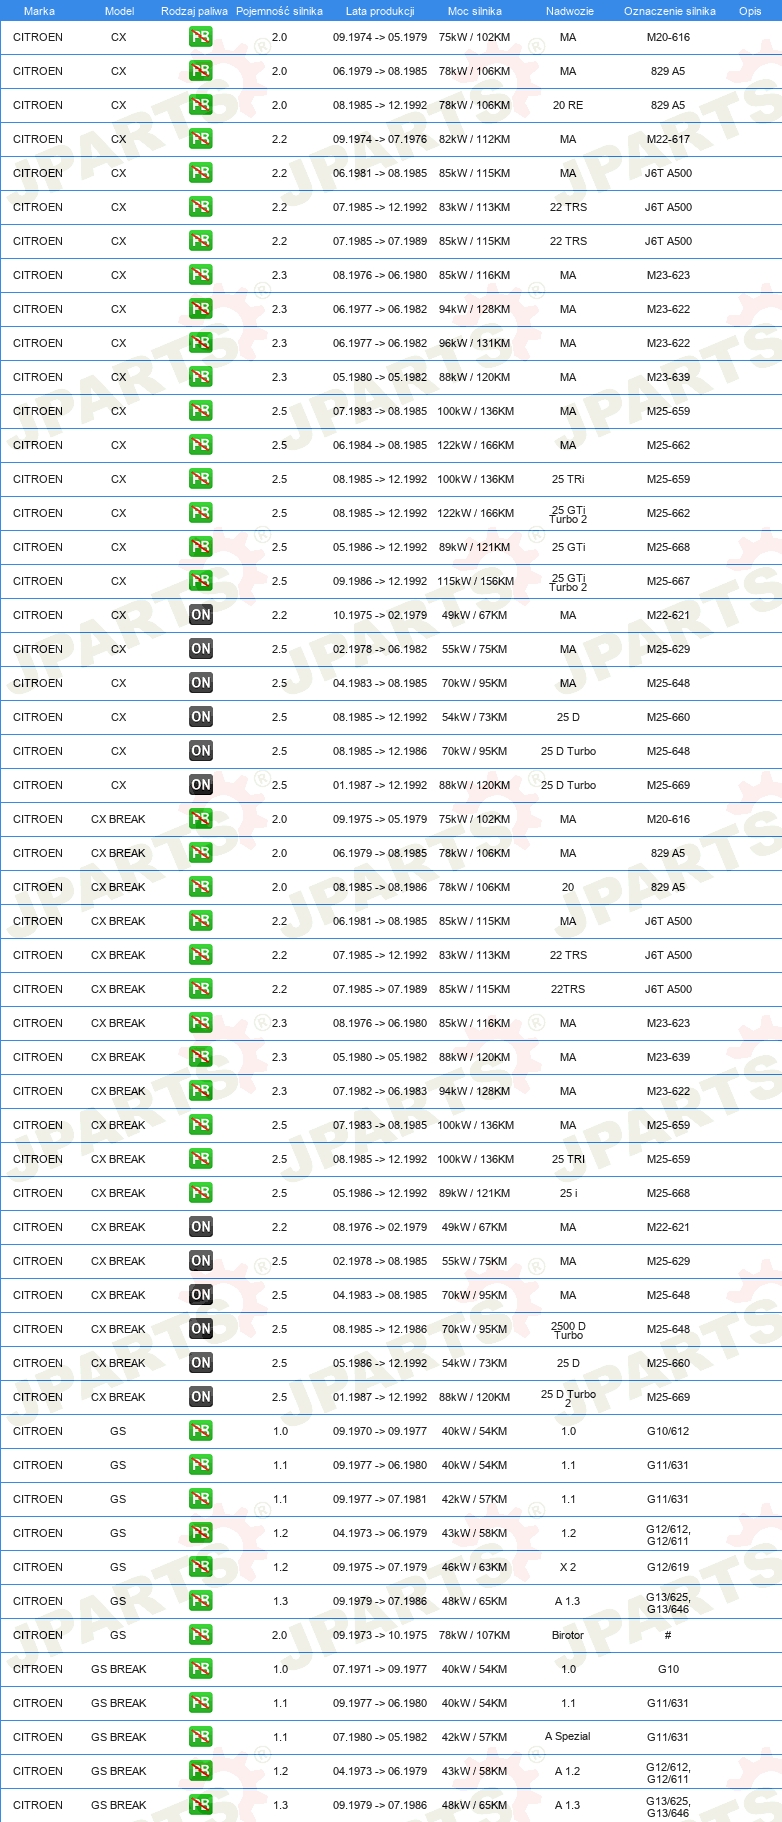Click the 22TRS body cell
Viewport: 782px width, 1822px height.
568,989
